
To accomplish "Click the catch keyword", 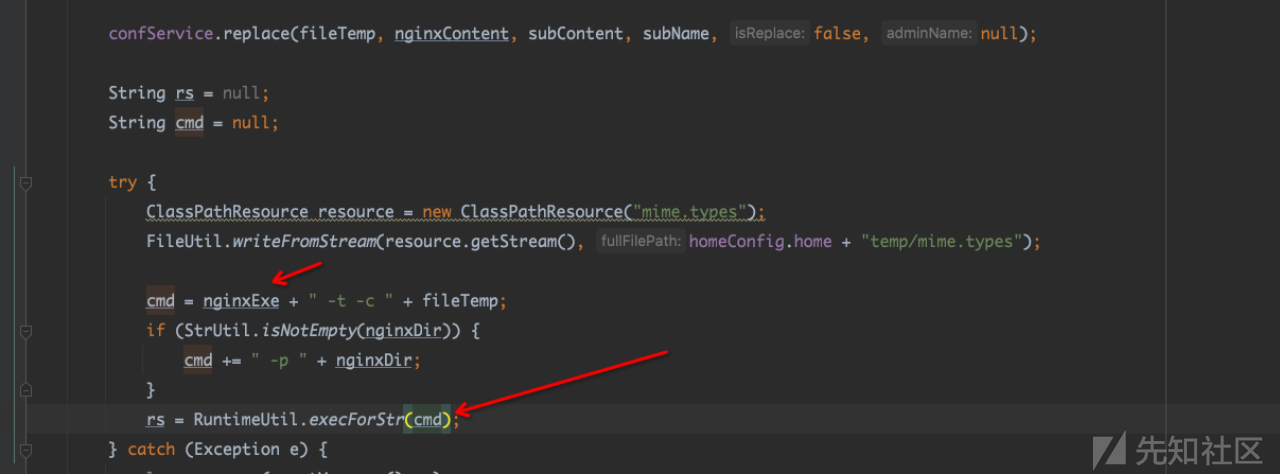I will point(151,449).
